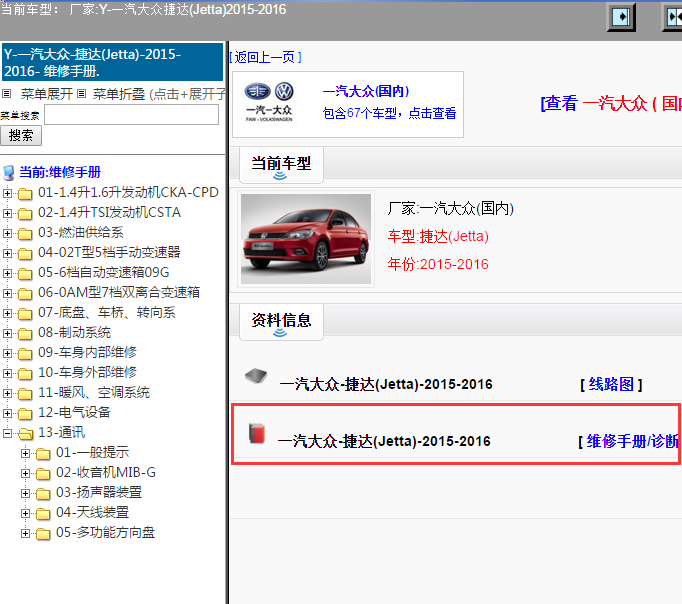Viewport: 682px width, 604px height.
Task: Click the red Jetta car thumbnail
Action: pyautogui.click(x=306, y=239)
